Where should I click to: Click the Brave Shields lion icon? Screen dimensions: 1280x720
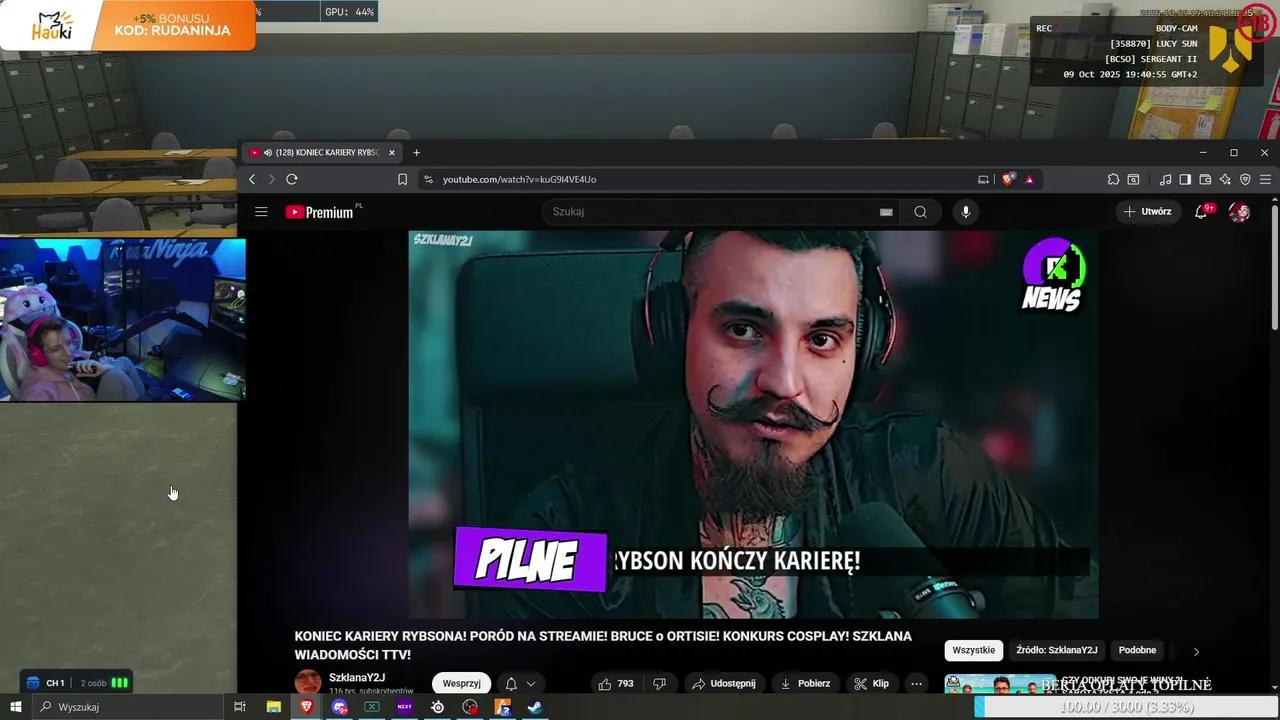pyautogui.click(x=1008, y=179)
